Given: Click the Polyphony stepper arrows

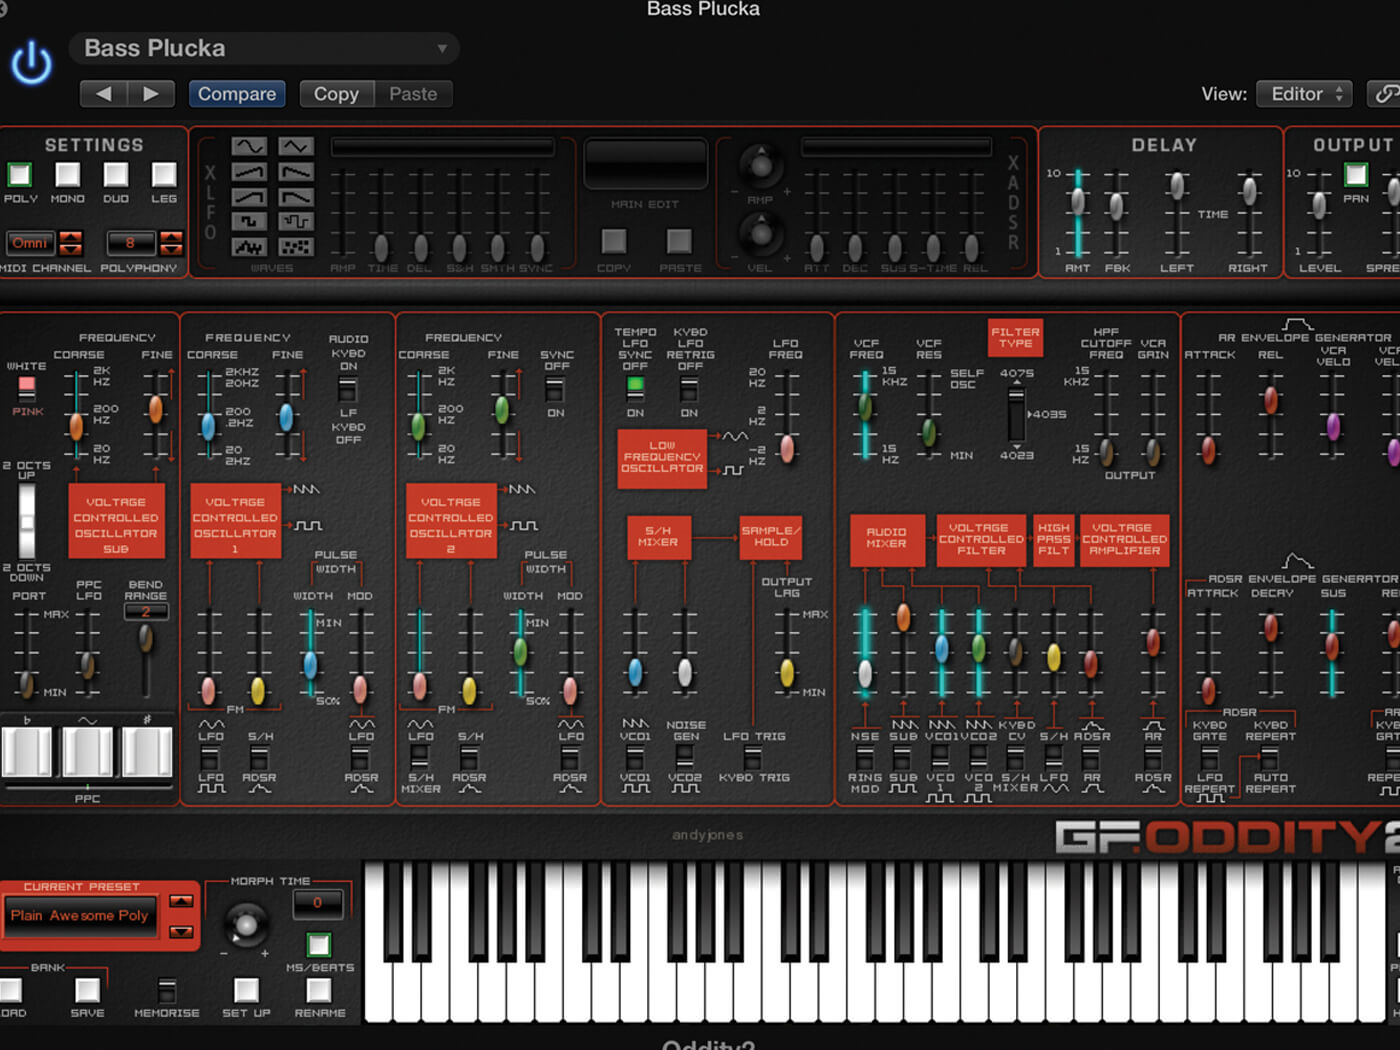Looking at the screenshot, I should point(171,243).
